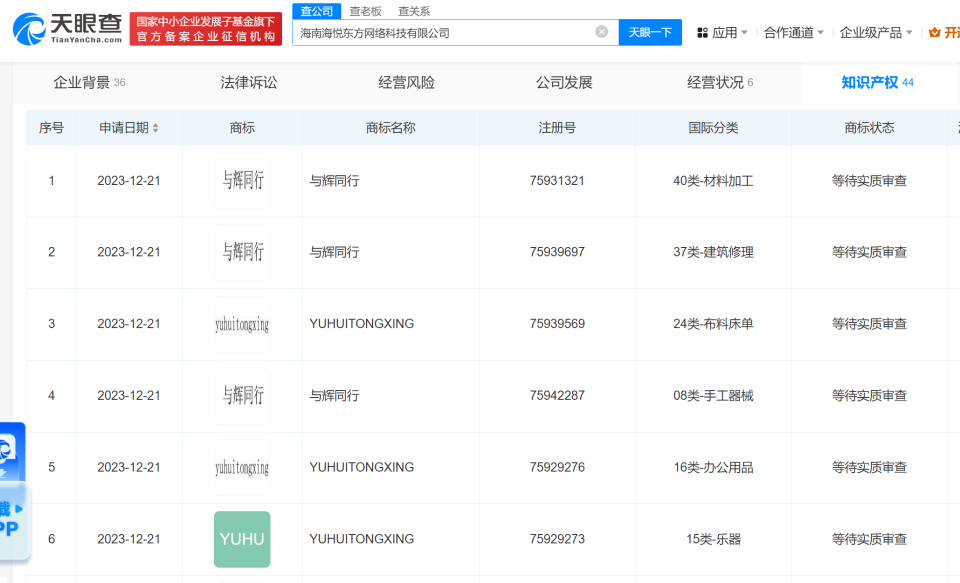
Task: Click the crown icon at the top right
Action: (934, 32)
